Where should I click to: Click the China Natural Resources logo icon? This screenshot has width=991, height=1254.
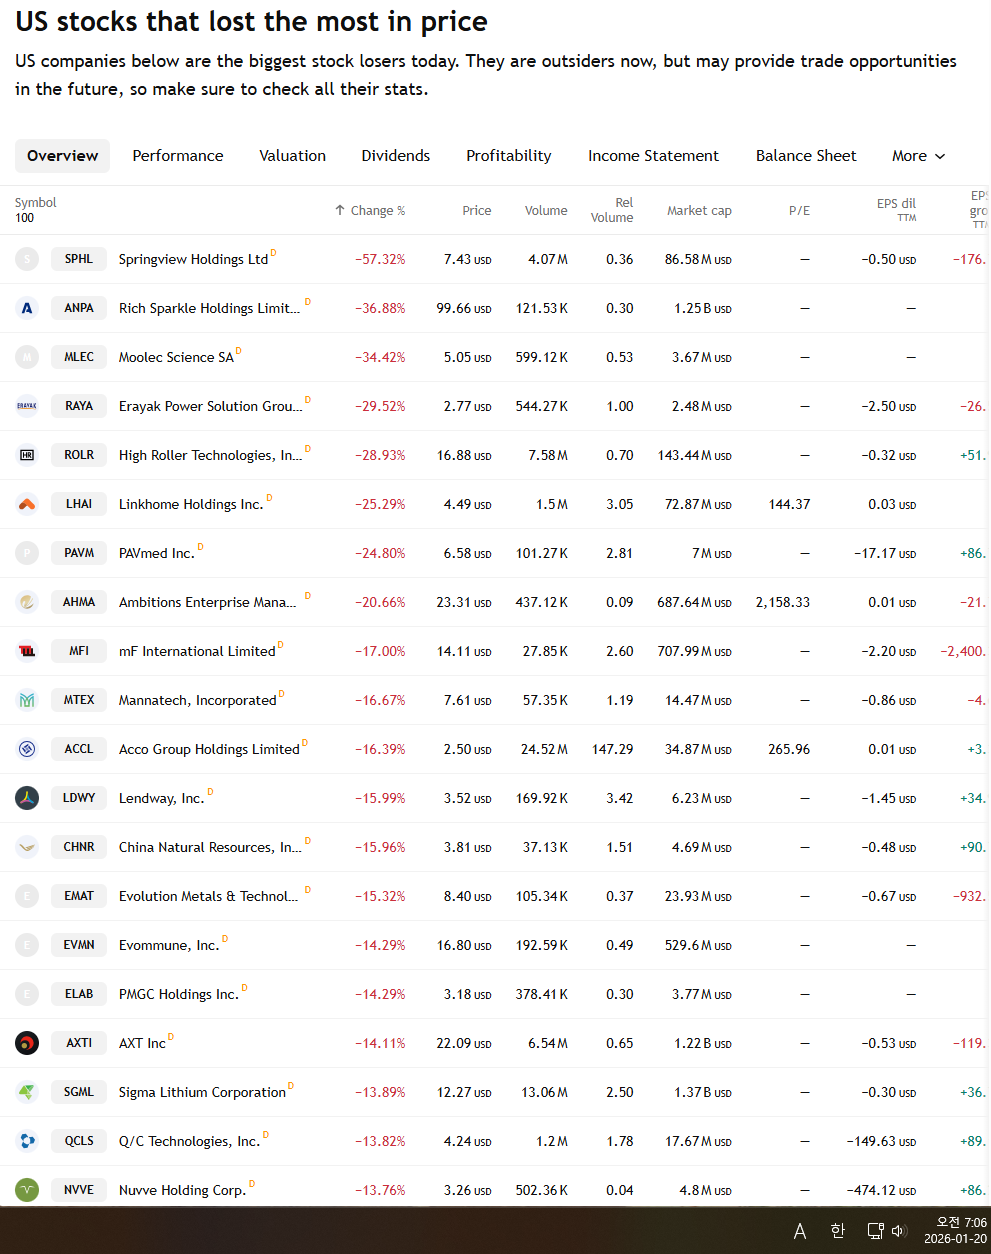click(27, 847)
